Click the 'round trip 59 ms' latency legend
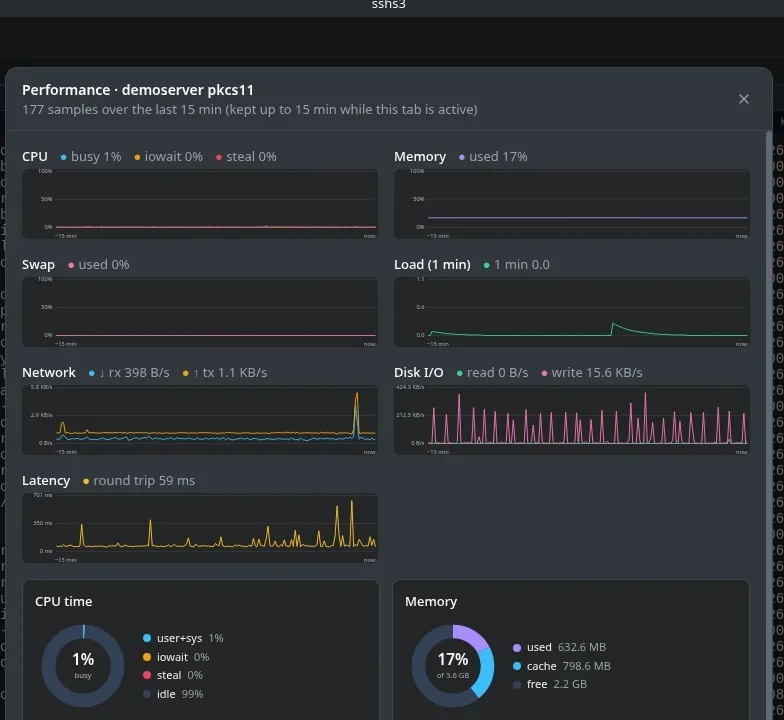The height and width of the screenshot is (720, 784). coord(139,480)
